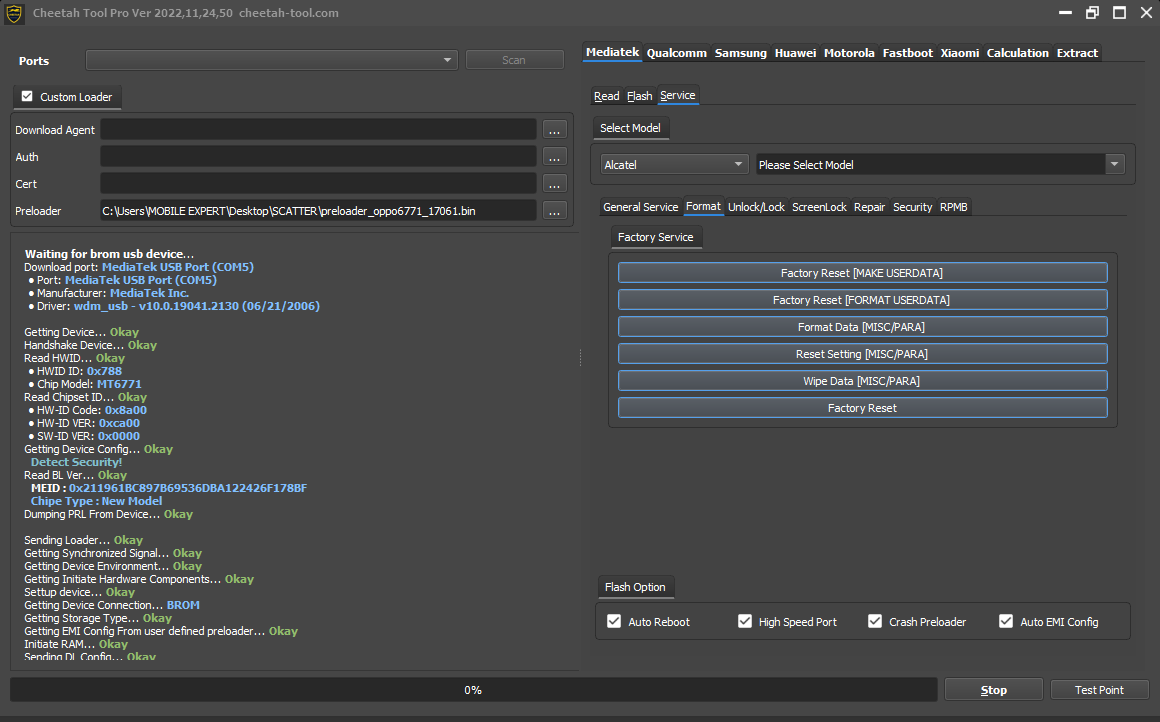Viewport: 1160px width, 722px height.
Task: Switch to the Fastboot tab
Action: tap(908, 53)
